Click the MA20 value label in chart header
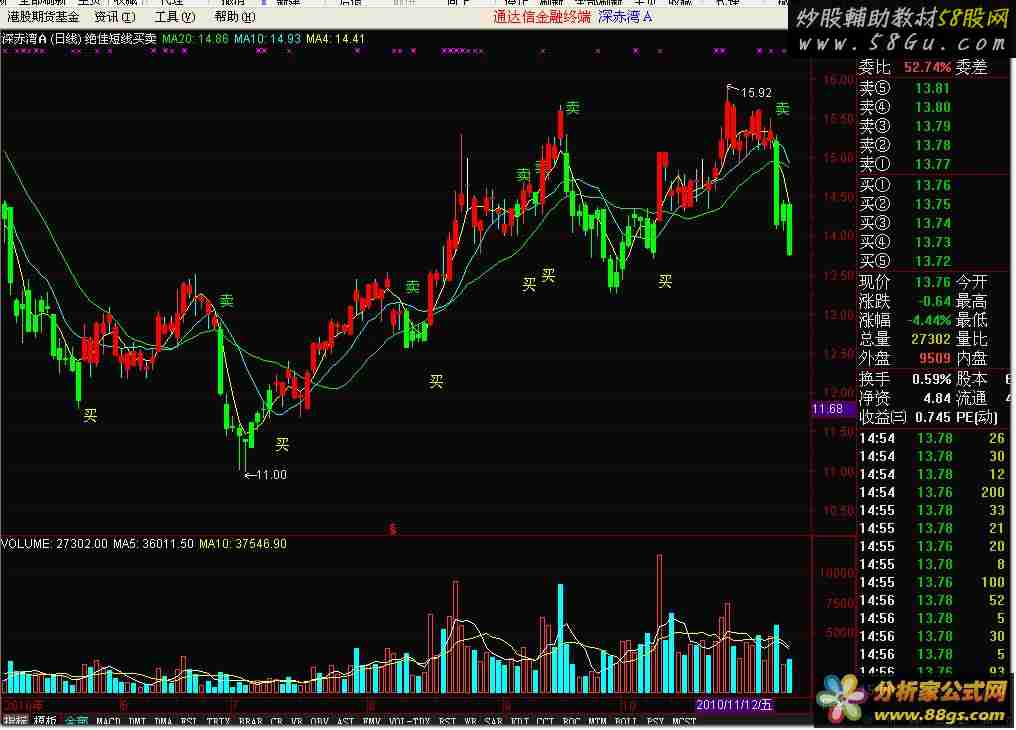Viewport: 1016px width, 730px height. [196, 39]
